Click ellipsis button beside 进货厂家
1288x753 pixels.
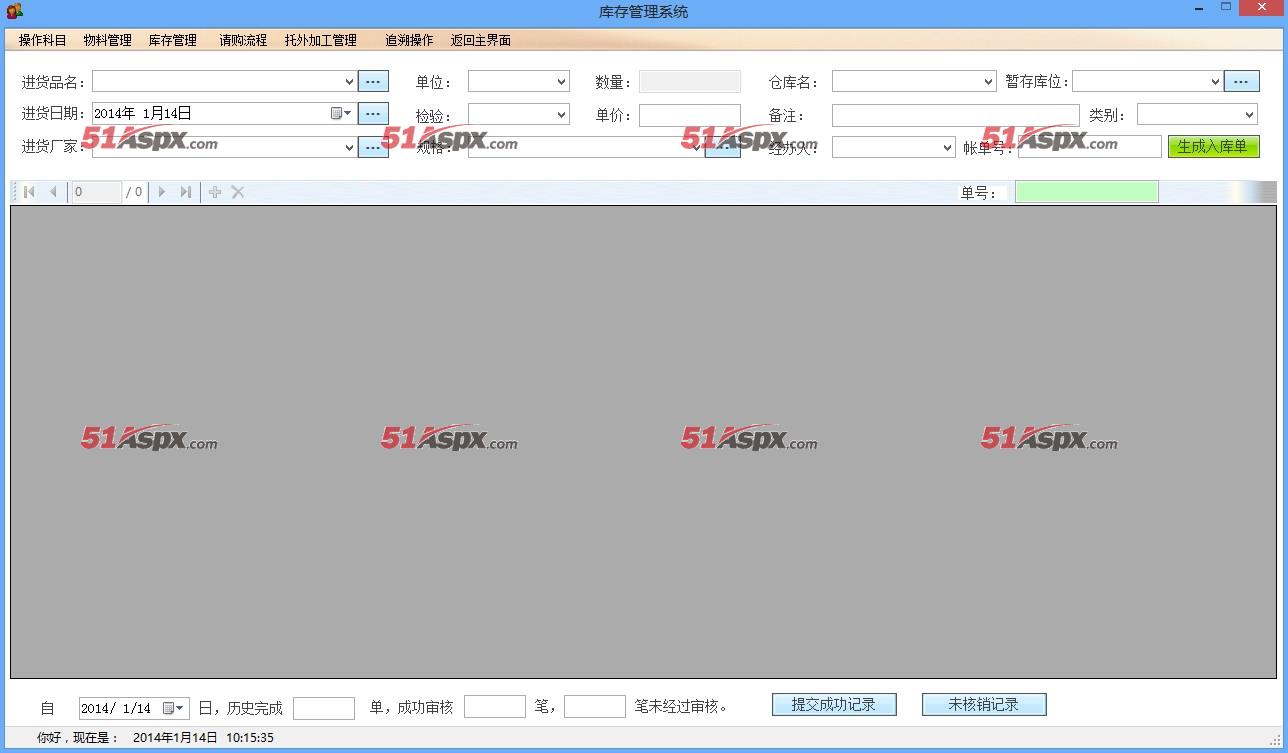[373, 147]
